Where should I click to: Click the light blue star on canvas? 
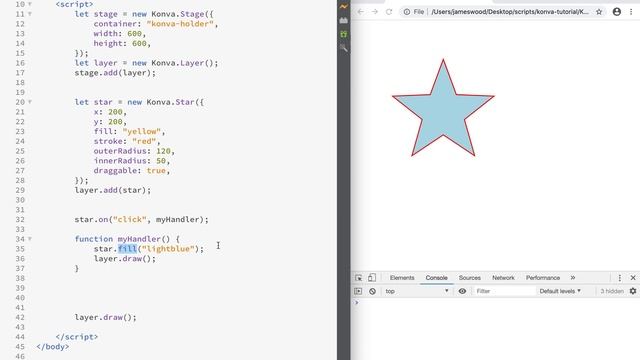coord(443,110)
